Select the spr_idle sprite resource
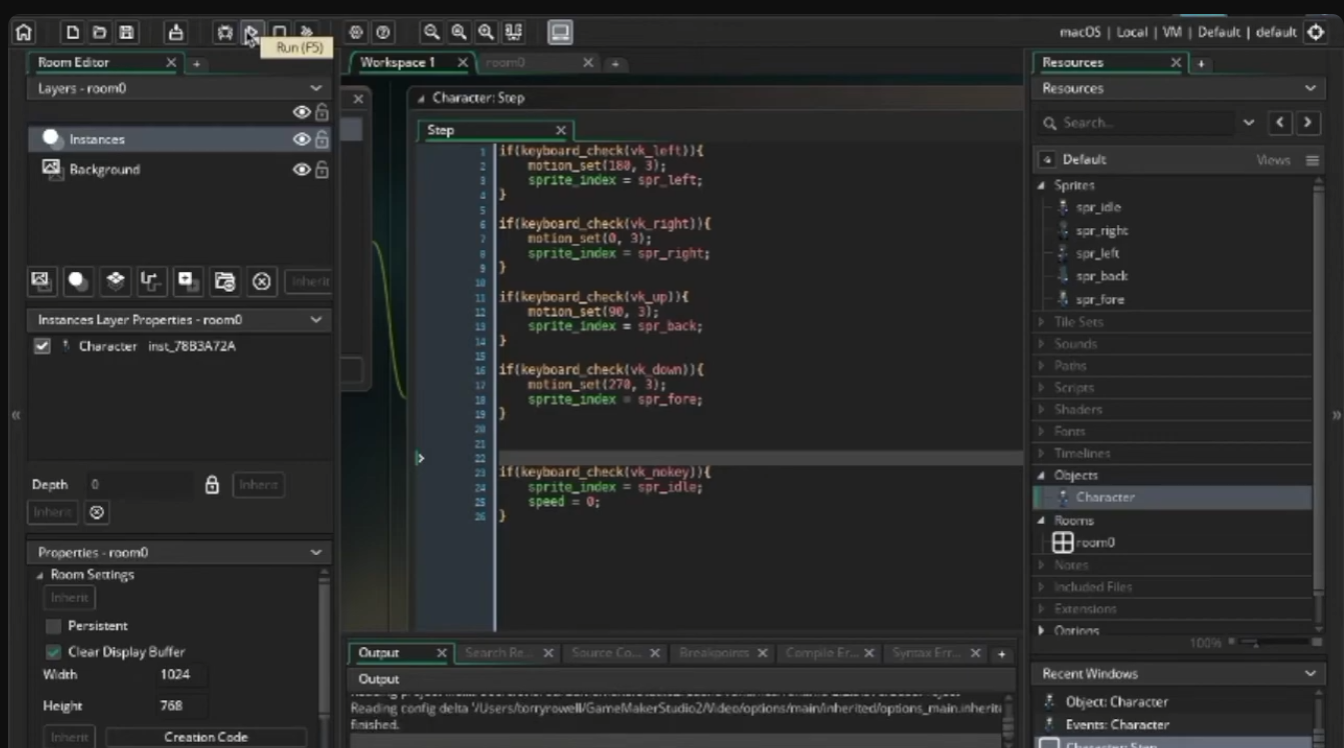Viewport: 1344px width, 748px height. coord(1098,207)
